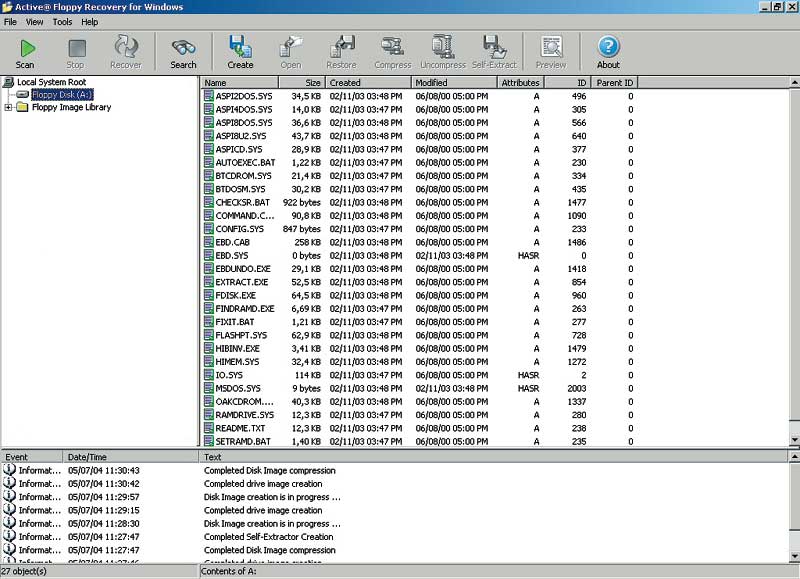Click the Restore toolbar icon
This screenshot has height=579, width=800.
click(342, 46)
